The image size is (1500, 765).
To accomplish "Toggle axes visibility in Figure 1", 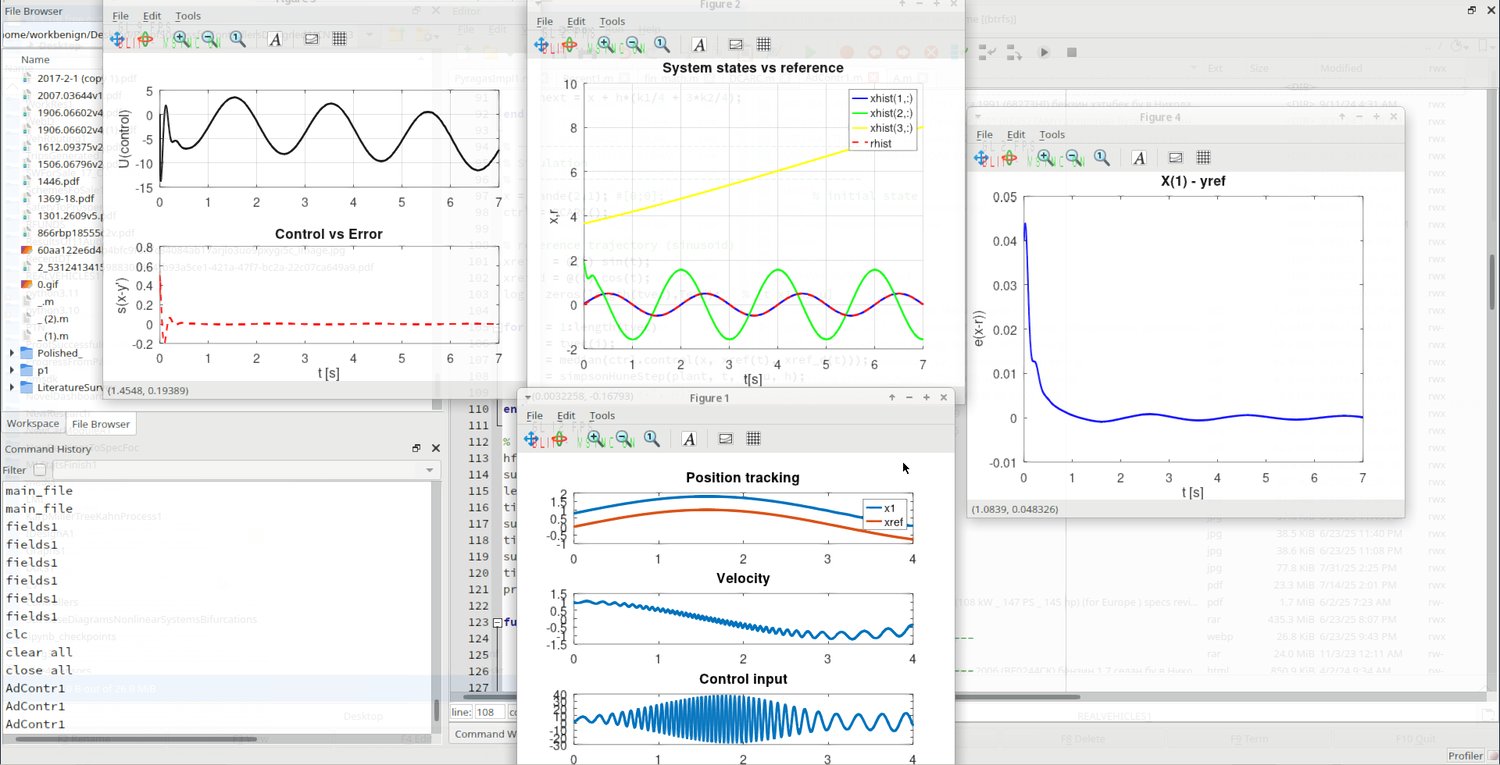I will pos(726,438).
